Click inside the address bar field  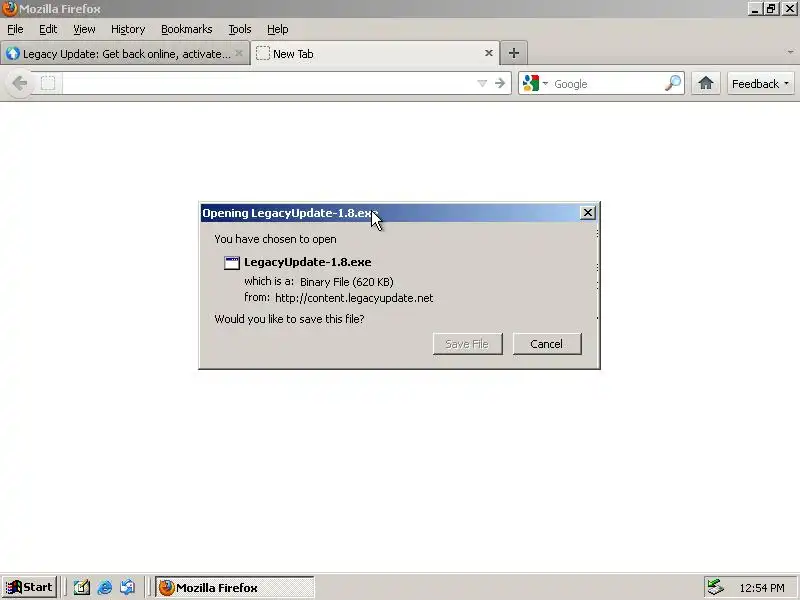pos(268,83)
